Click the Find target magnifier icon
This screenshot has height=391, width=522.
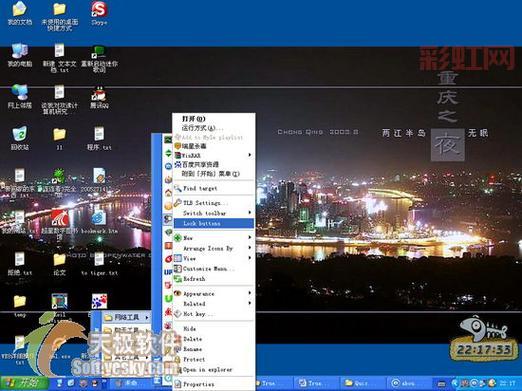(x=178, y=188)
